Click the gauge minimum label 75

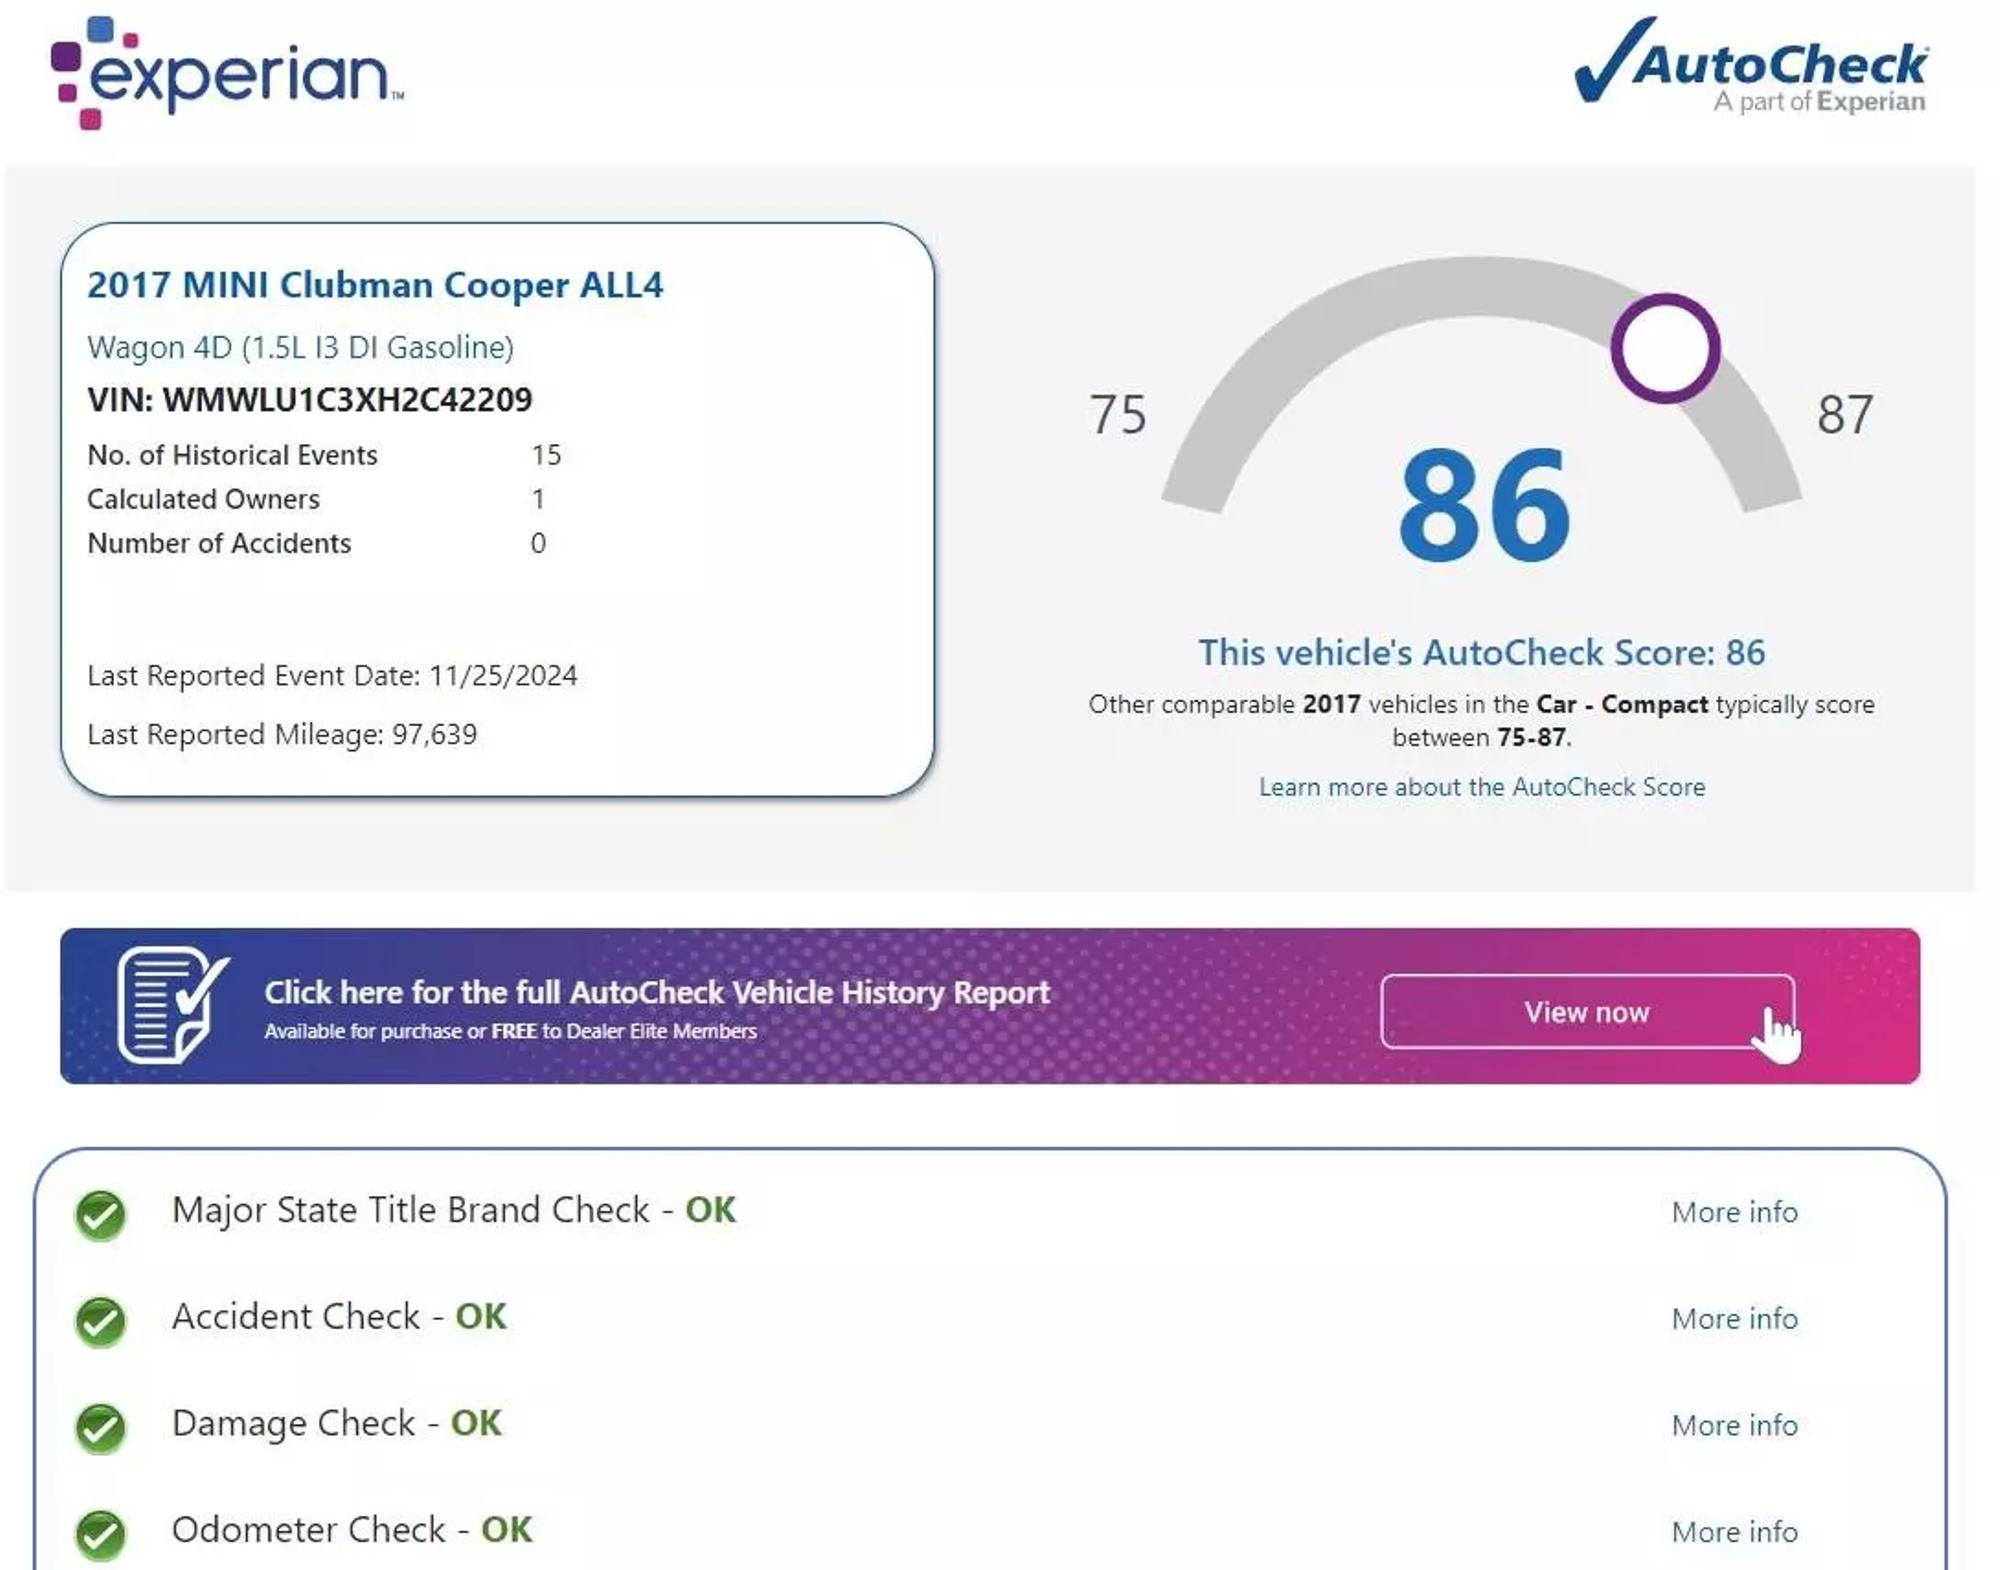tap(1118, 414)
